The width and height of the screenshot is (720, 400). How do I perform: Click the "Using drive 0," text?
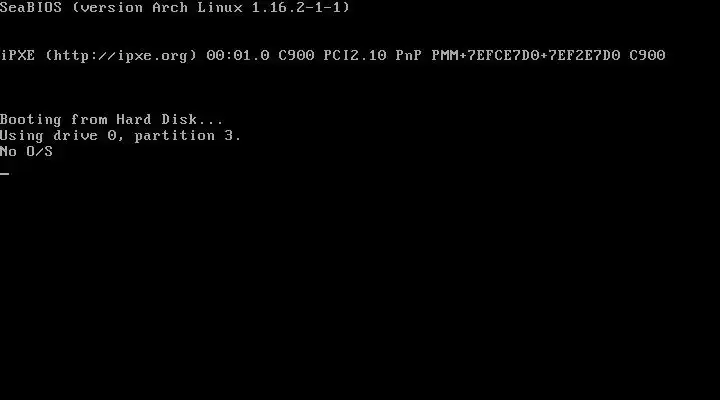pos(62,136)
